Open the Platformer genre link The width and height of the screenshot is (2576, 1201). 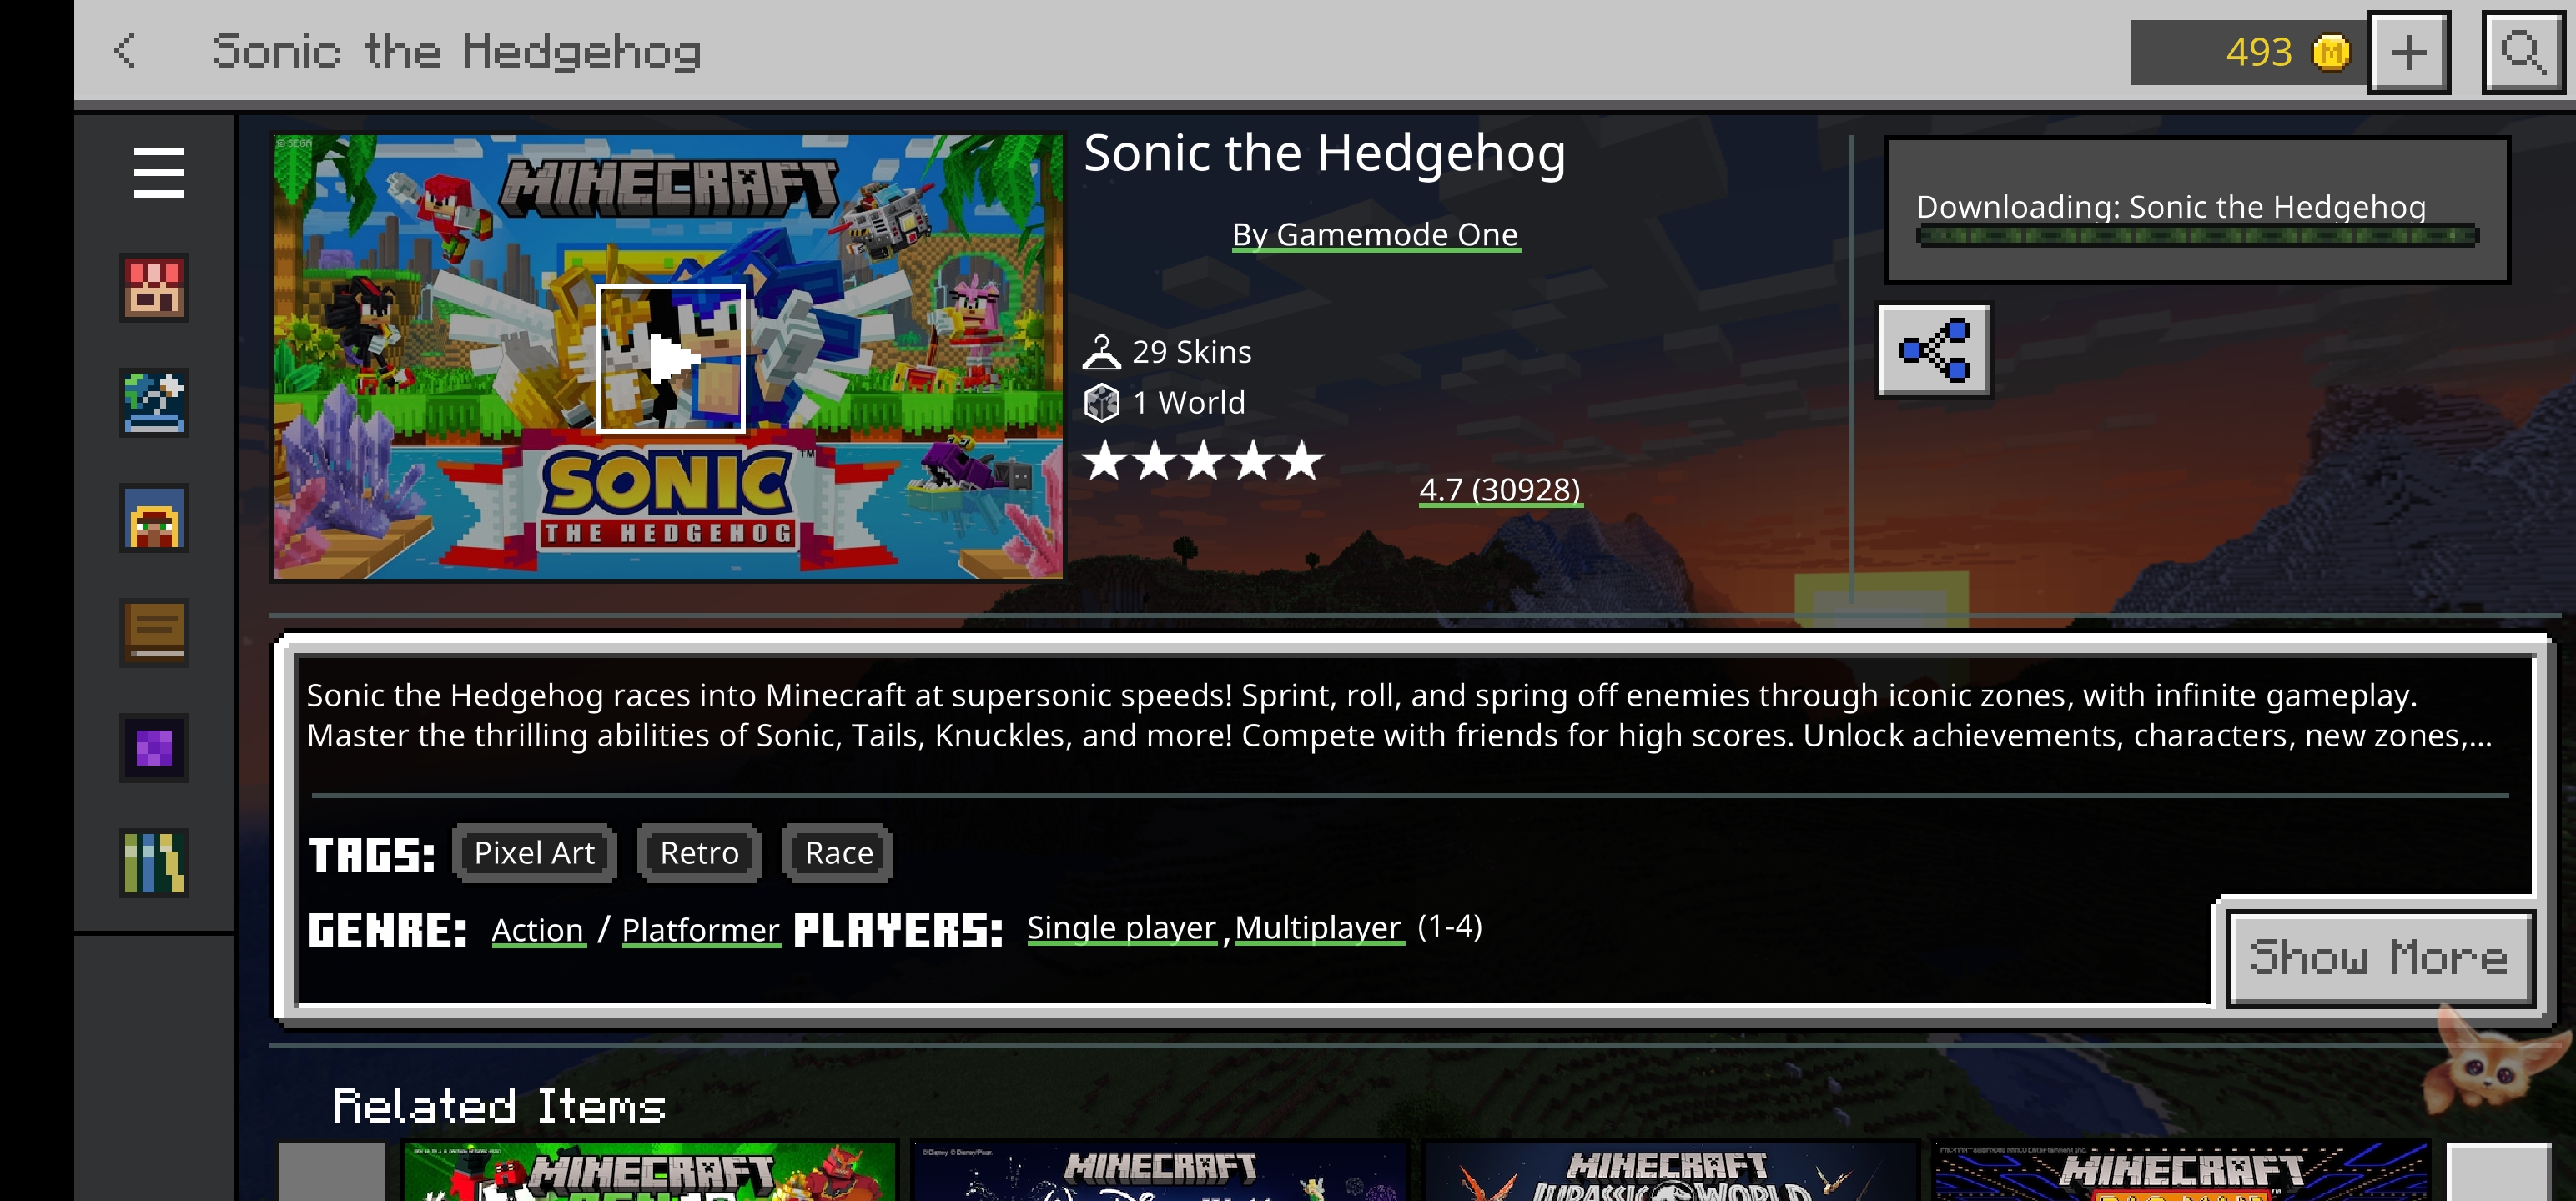(700, 929)
